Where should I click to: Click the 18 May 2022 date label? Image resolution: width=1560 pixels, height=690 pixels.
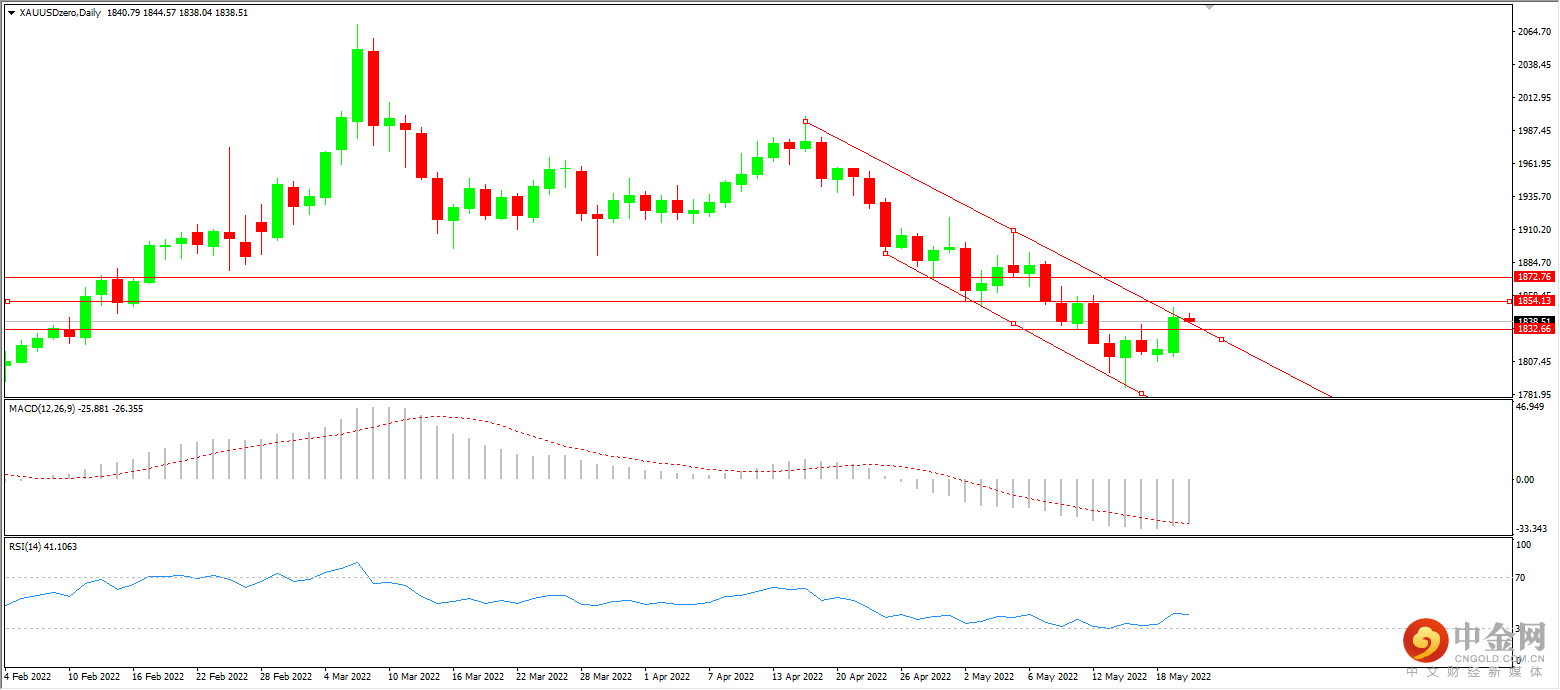click(1184, 677)
